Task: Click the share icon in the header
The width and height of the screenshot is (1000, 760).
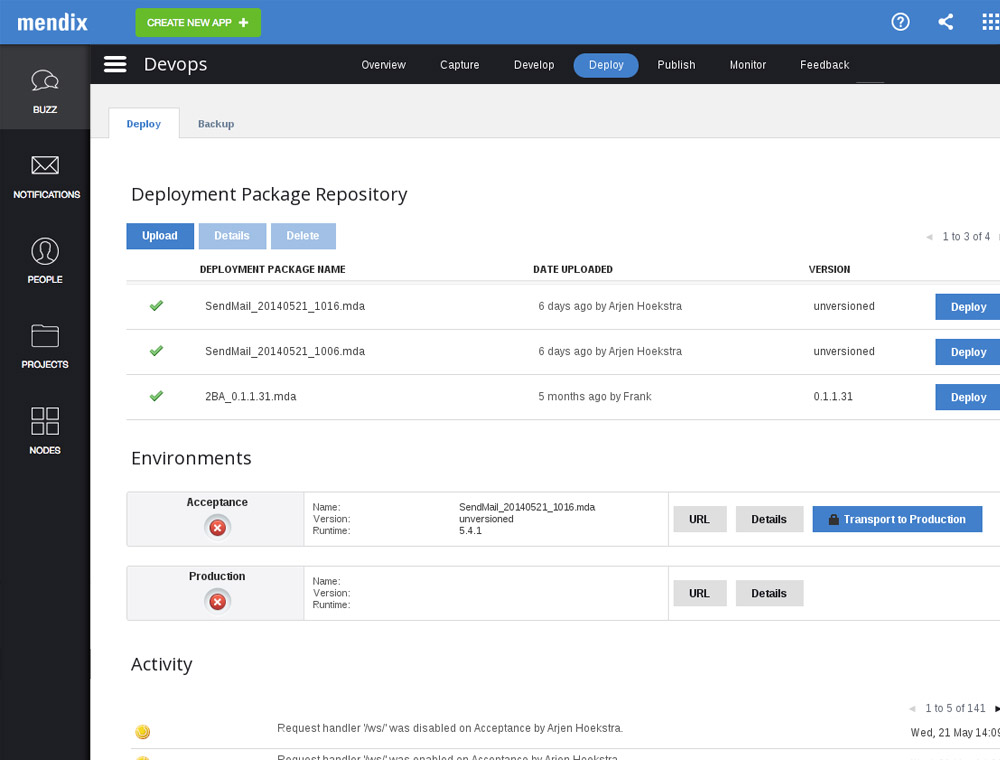Action: tap(945, 21)
